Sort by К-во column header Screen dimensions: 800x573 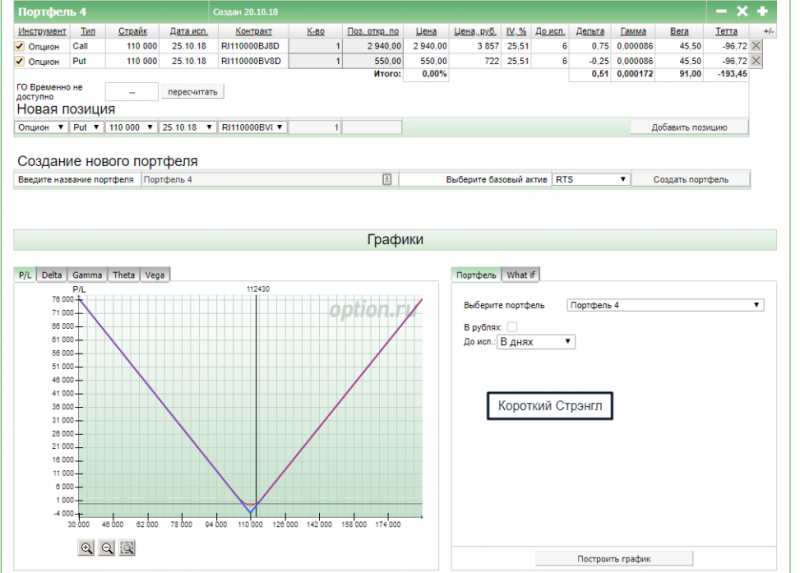click(315, 31)
